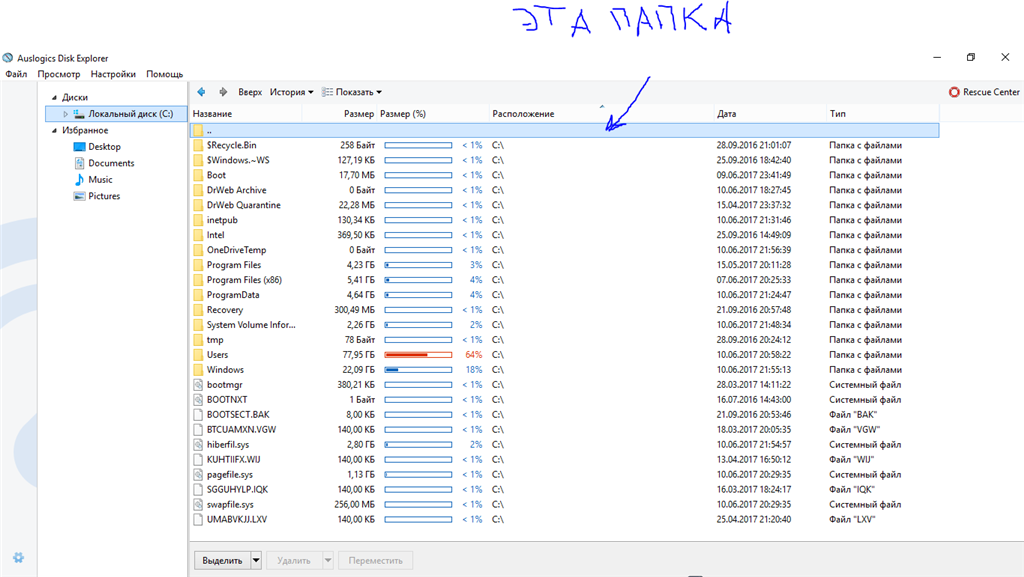Click the forward navigation arrow icon
Screen dimensions: 1024x577
point(223,92)
